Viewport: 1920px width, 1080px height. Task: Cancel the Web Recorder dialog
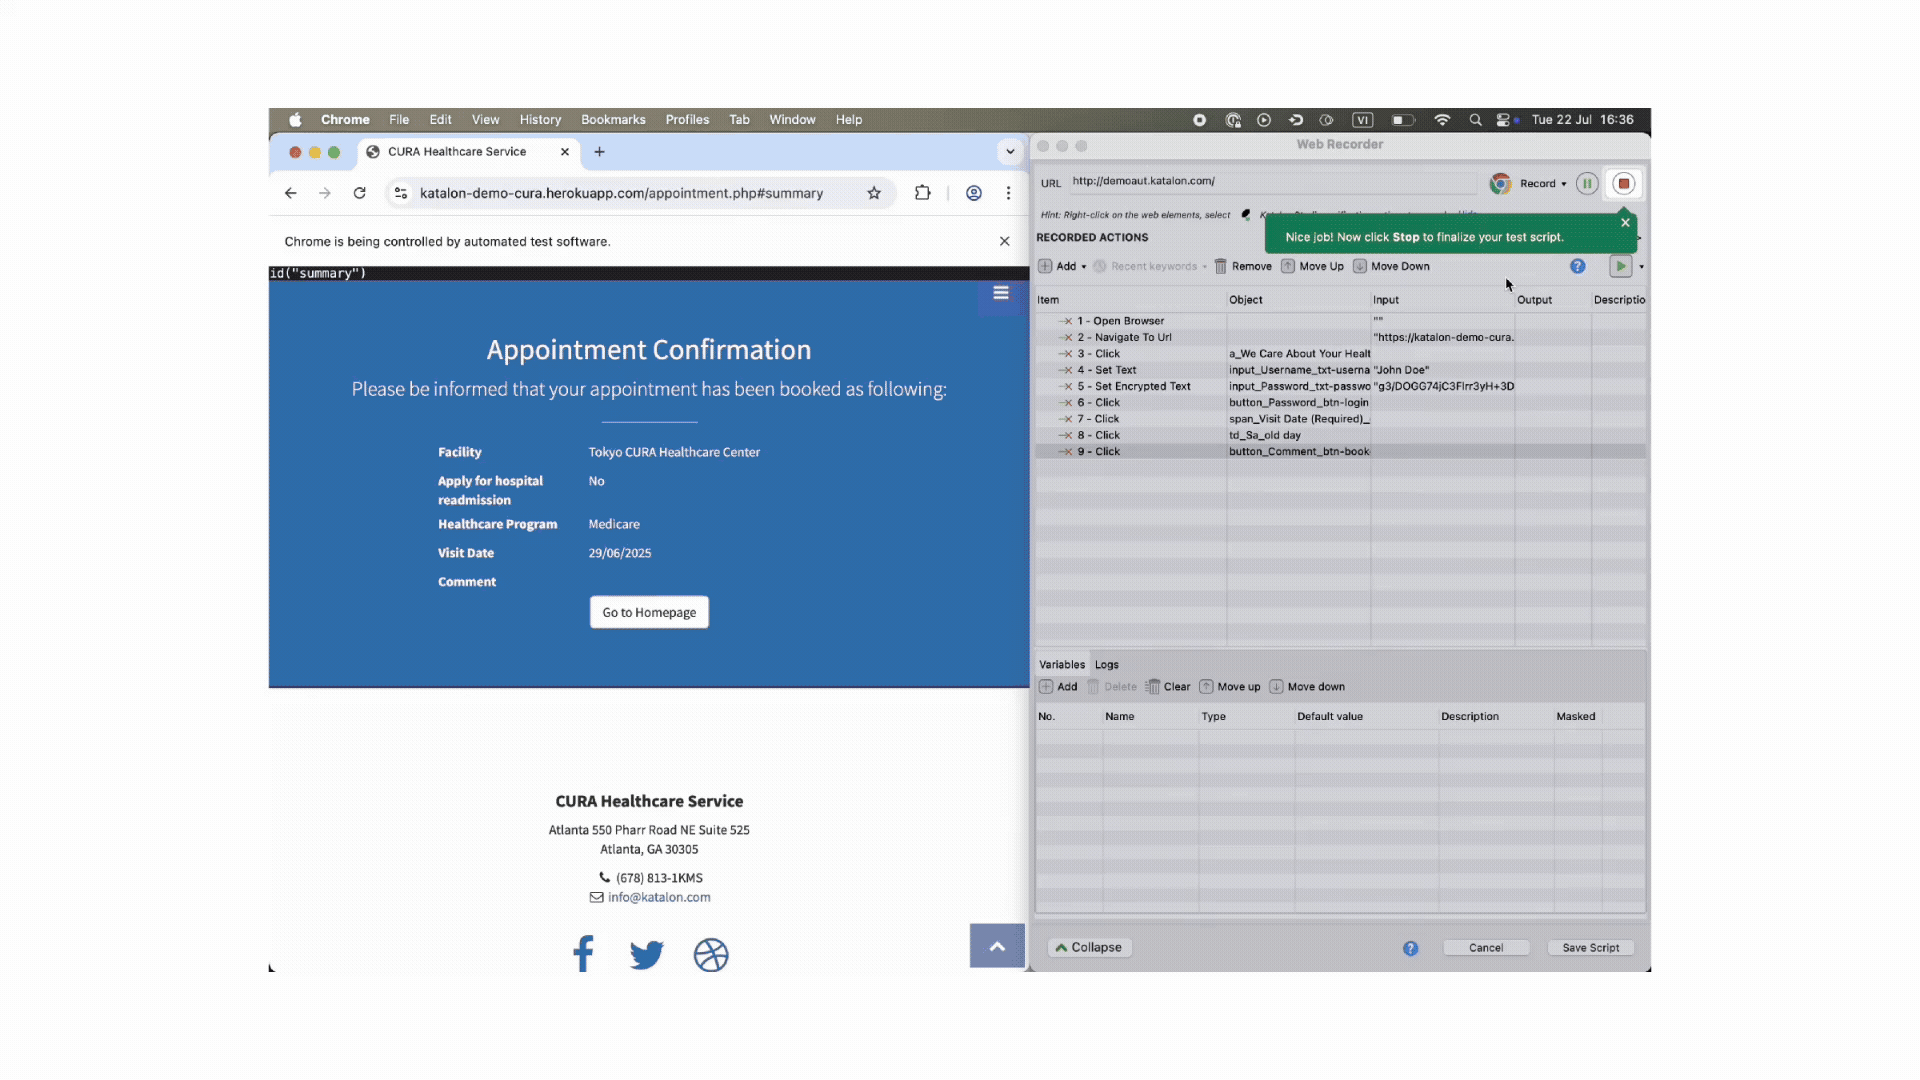pyautogui.click(x=1486, y=948)
